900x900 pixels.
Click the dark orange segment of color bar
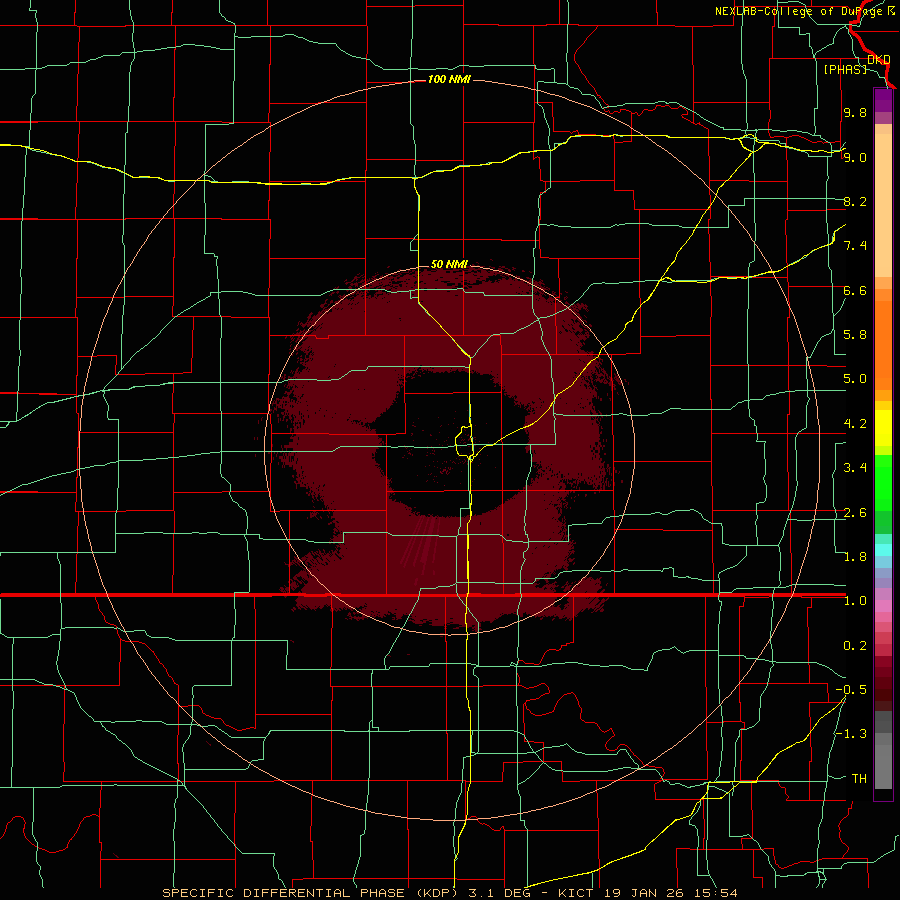(883, 344)
